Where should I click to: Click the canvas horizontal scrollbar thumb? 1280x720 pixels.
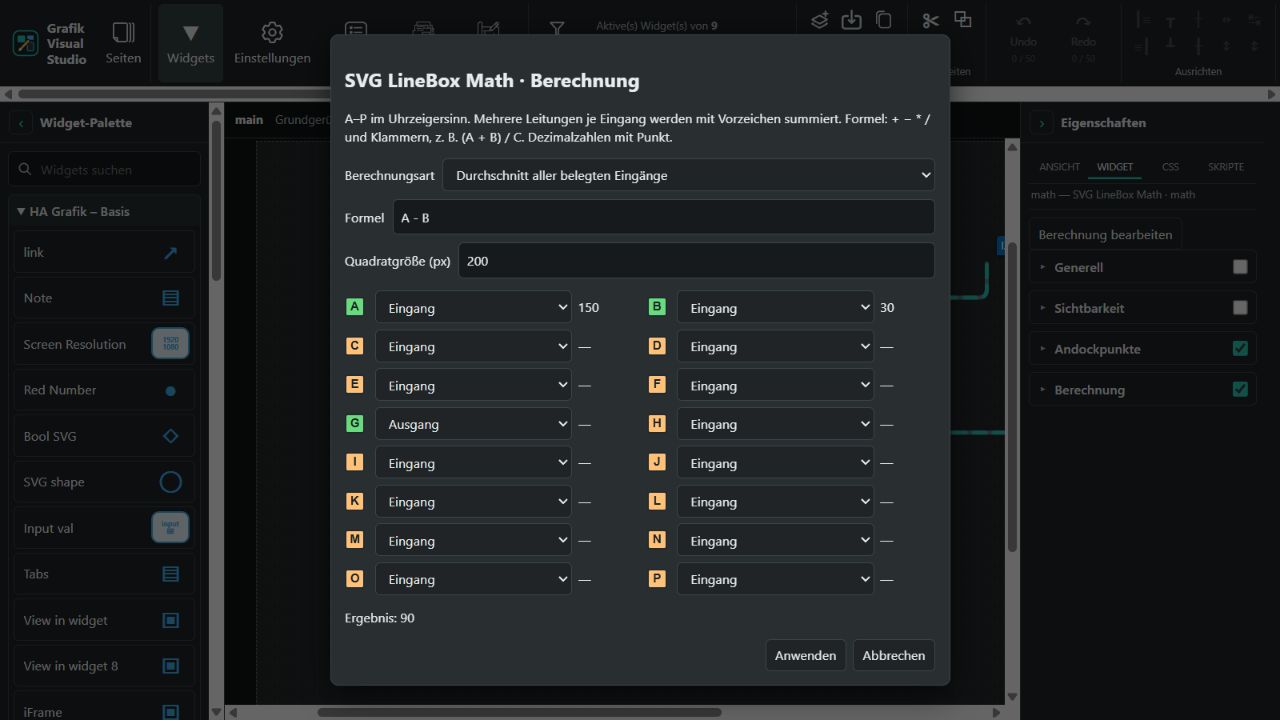[519, 712]
